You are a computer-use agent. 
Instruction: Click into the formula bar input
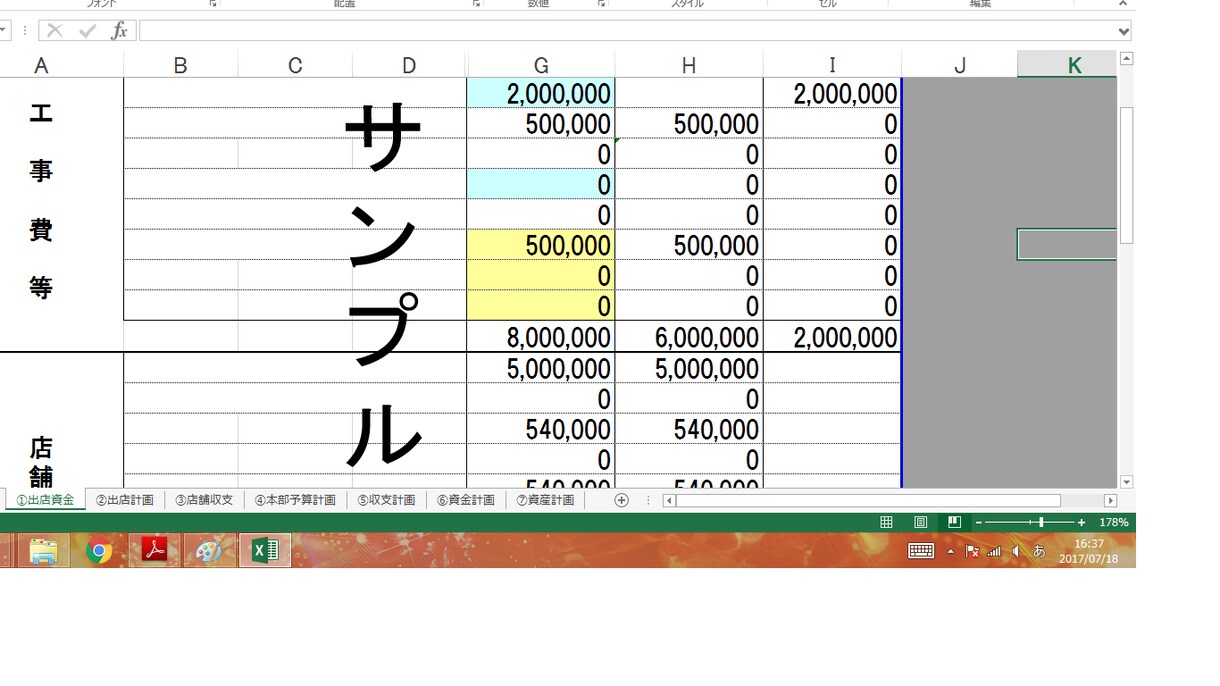click(627, 31)
